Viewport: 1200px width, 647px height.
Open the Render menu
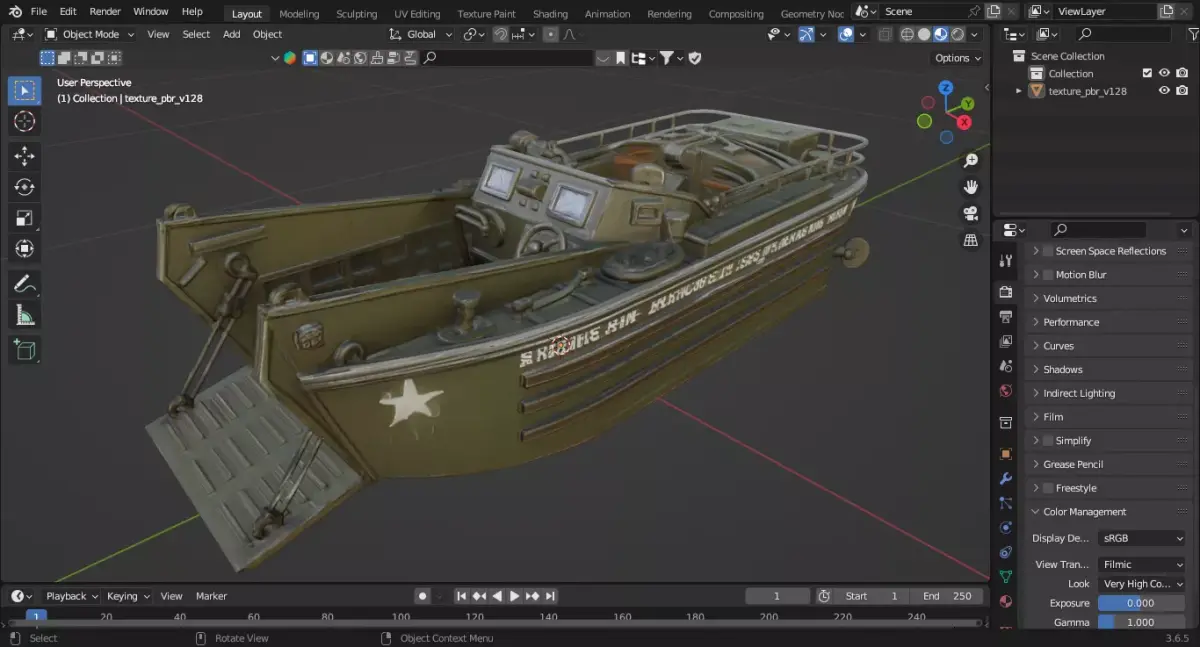coord(105,12)
